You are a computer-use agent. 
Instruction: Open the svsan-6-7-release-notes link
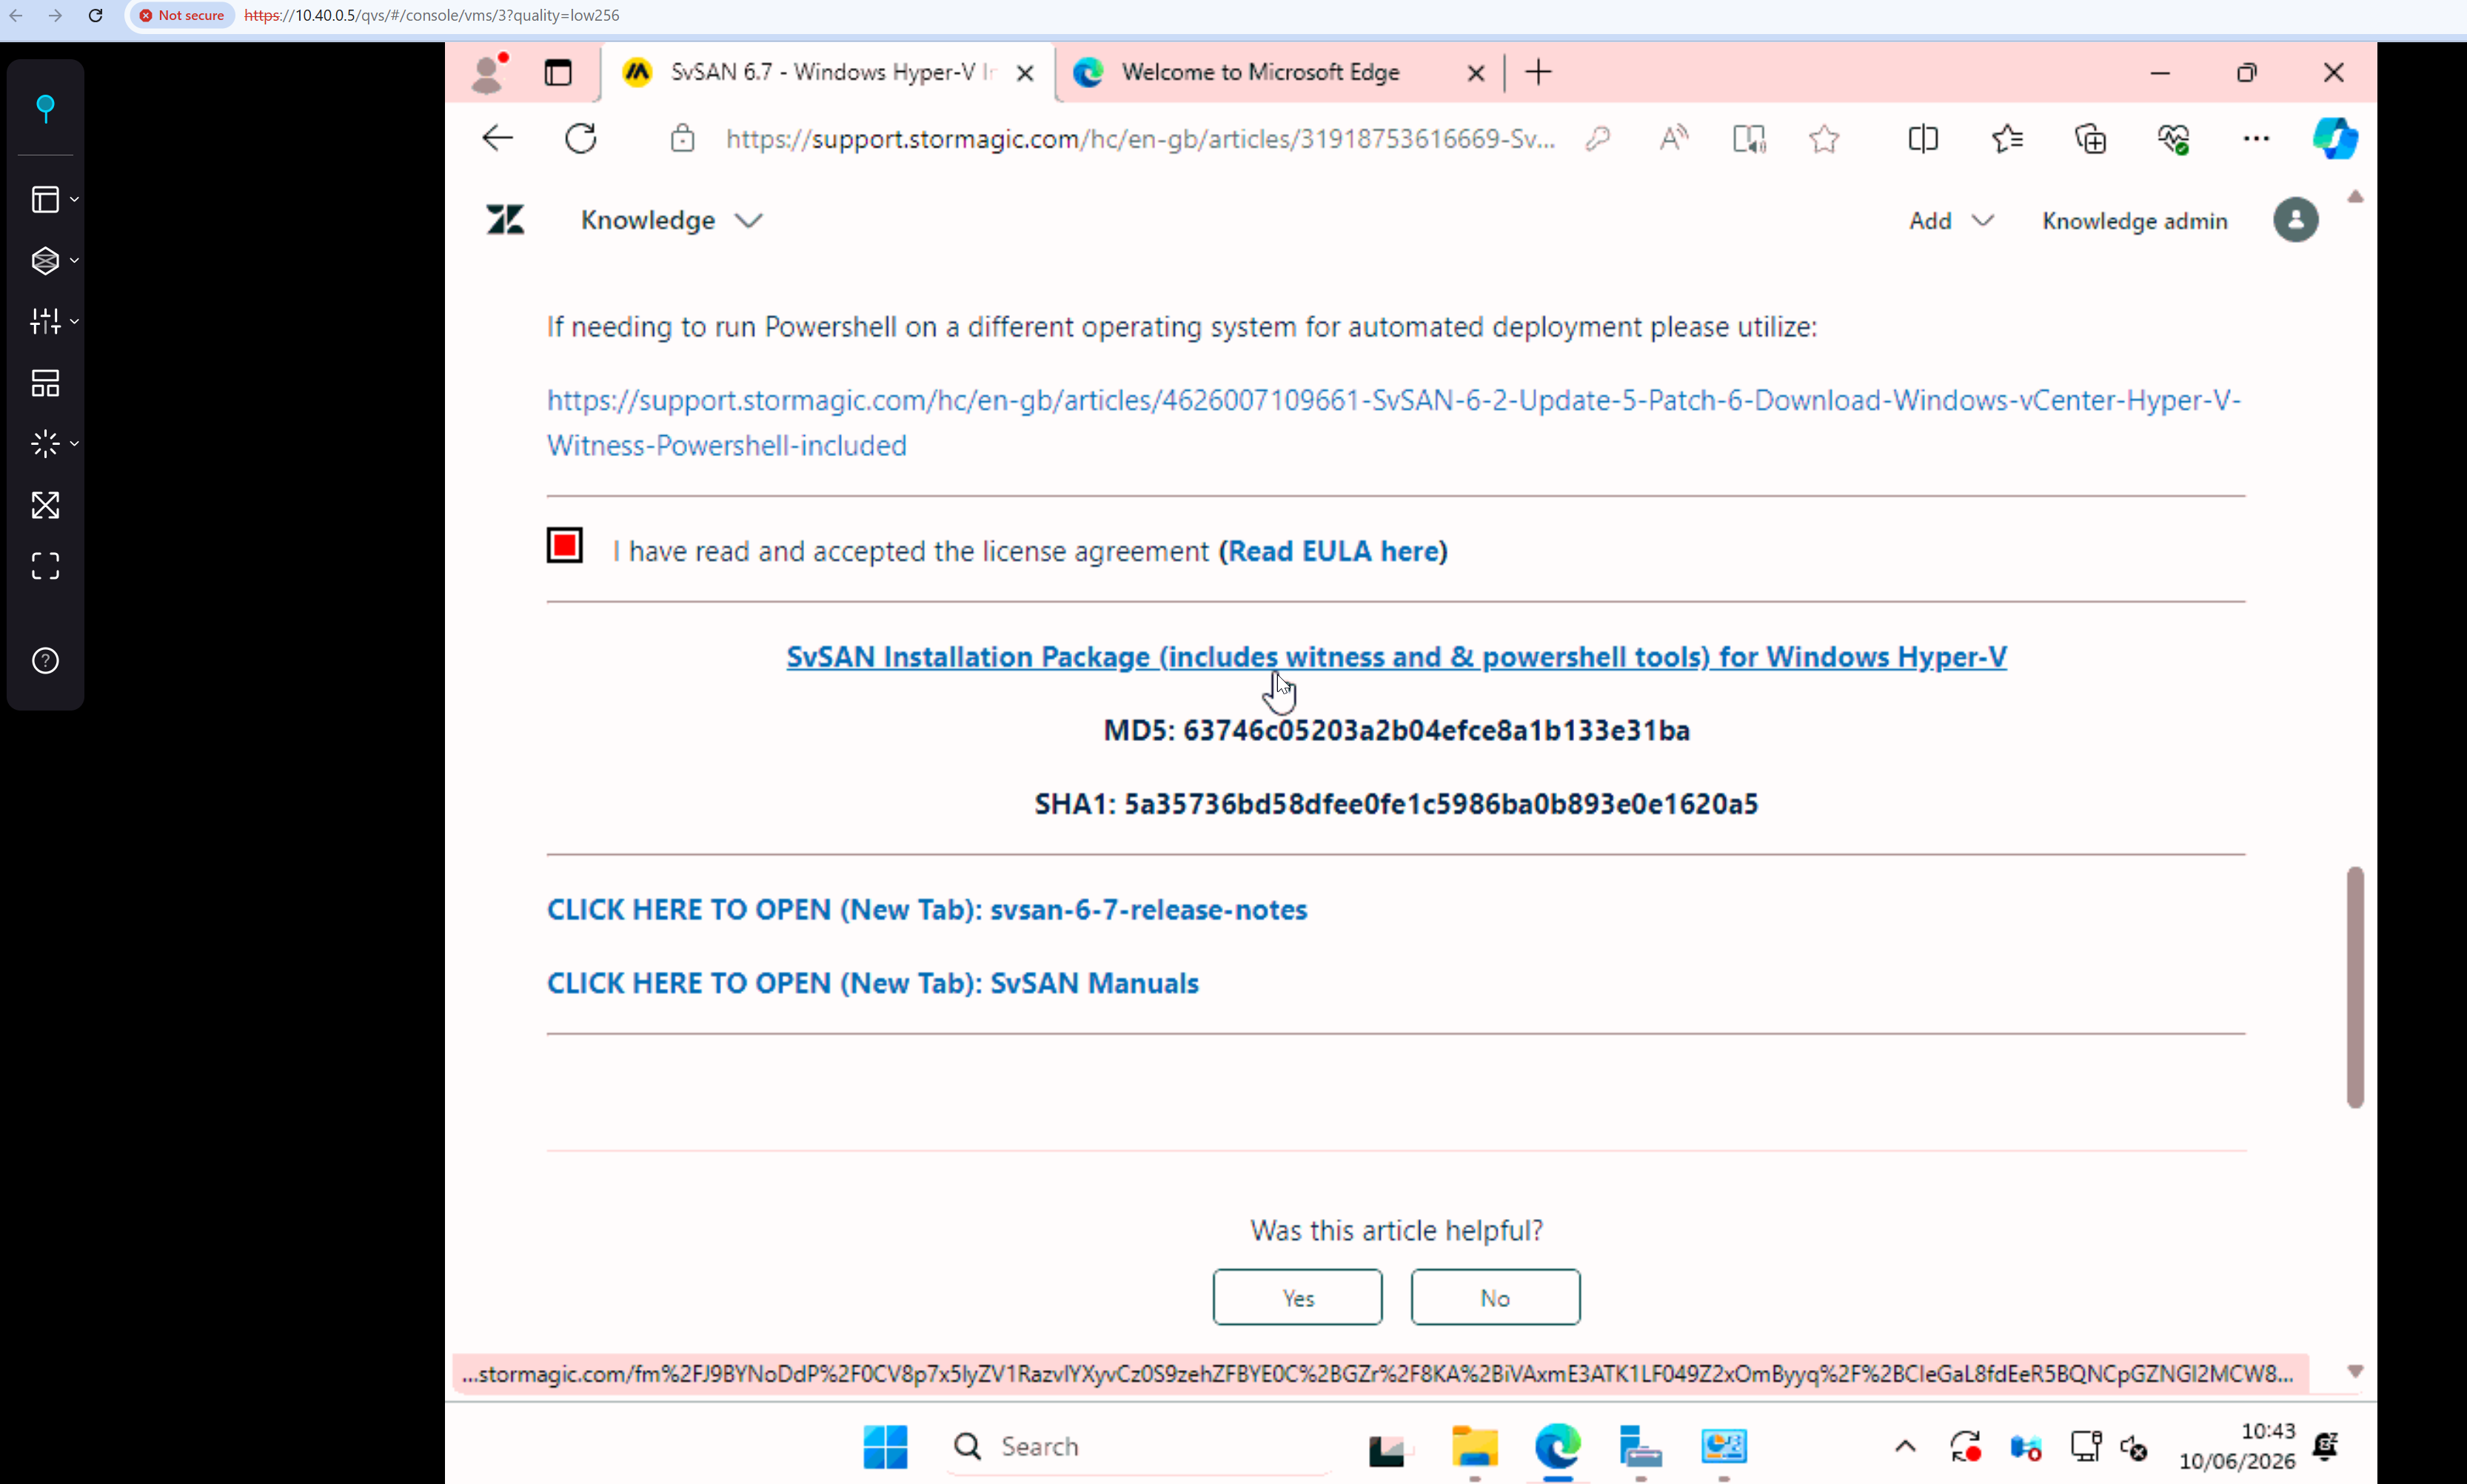[926, 909]
